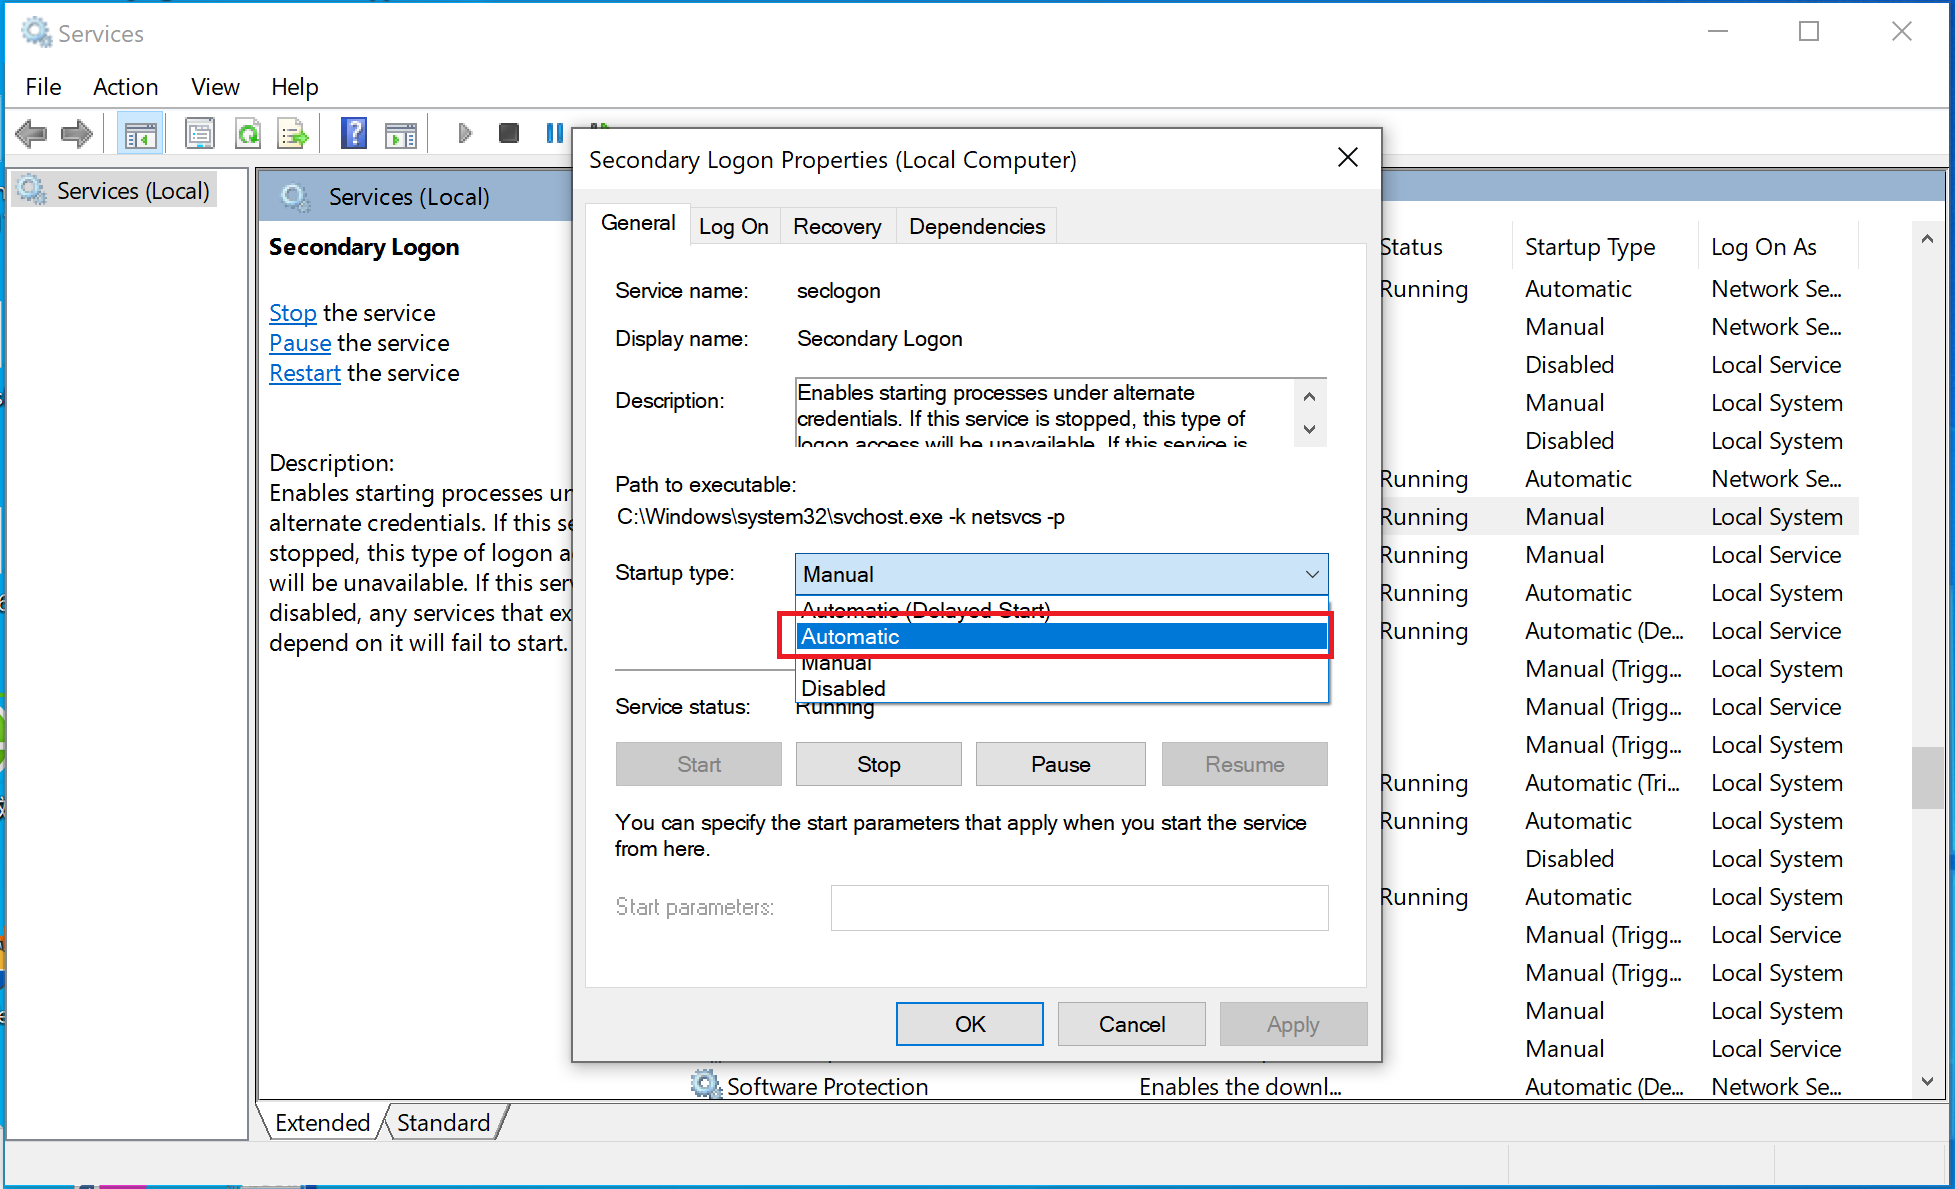Open the Dependencies tab
Image resolution: width=1955 pixels, height=1189 pixels.
click(x=976, y=225)
